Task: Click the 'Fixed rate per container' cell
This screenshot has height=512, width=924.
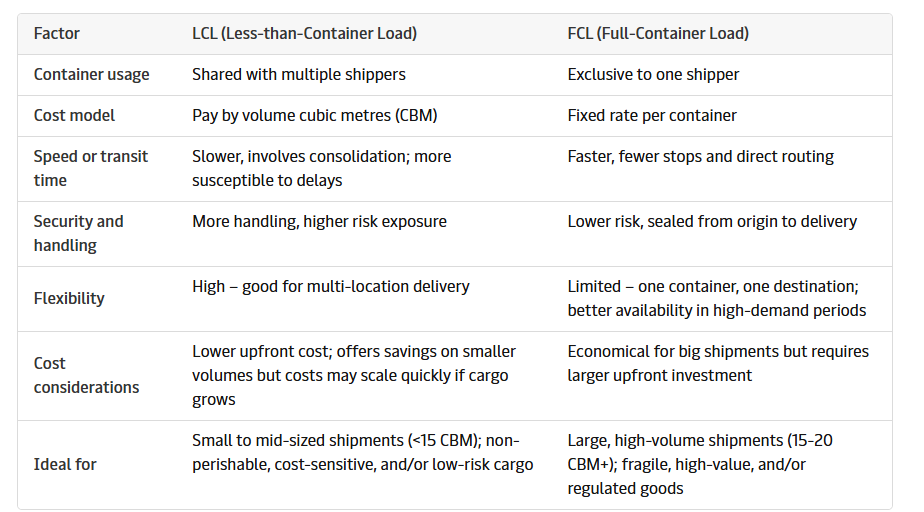Action: click(x=652, y=116)
